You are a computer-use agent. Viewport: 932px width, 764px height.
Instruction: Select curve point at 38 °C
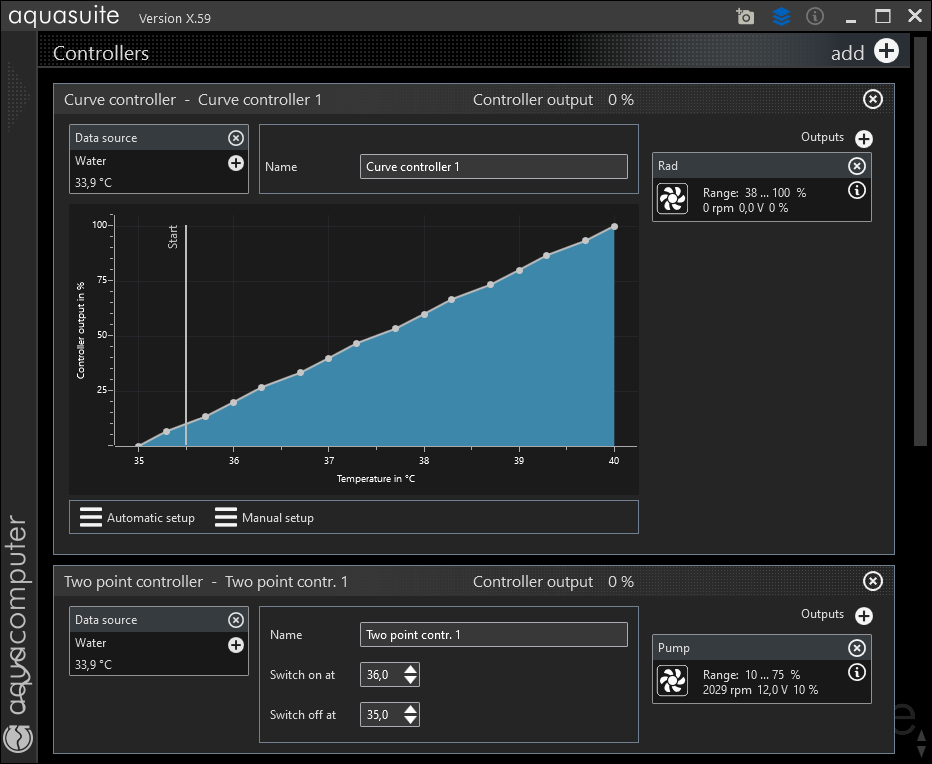(424, 315)
